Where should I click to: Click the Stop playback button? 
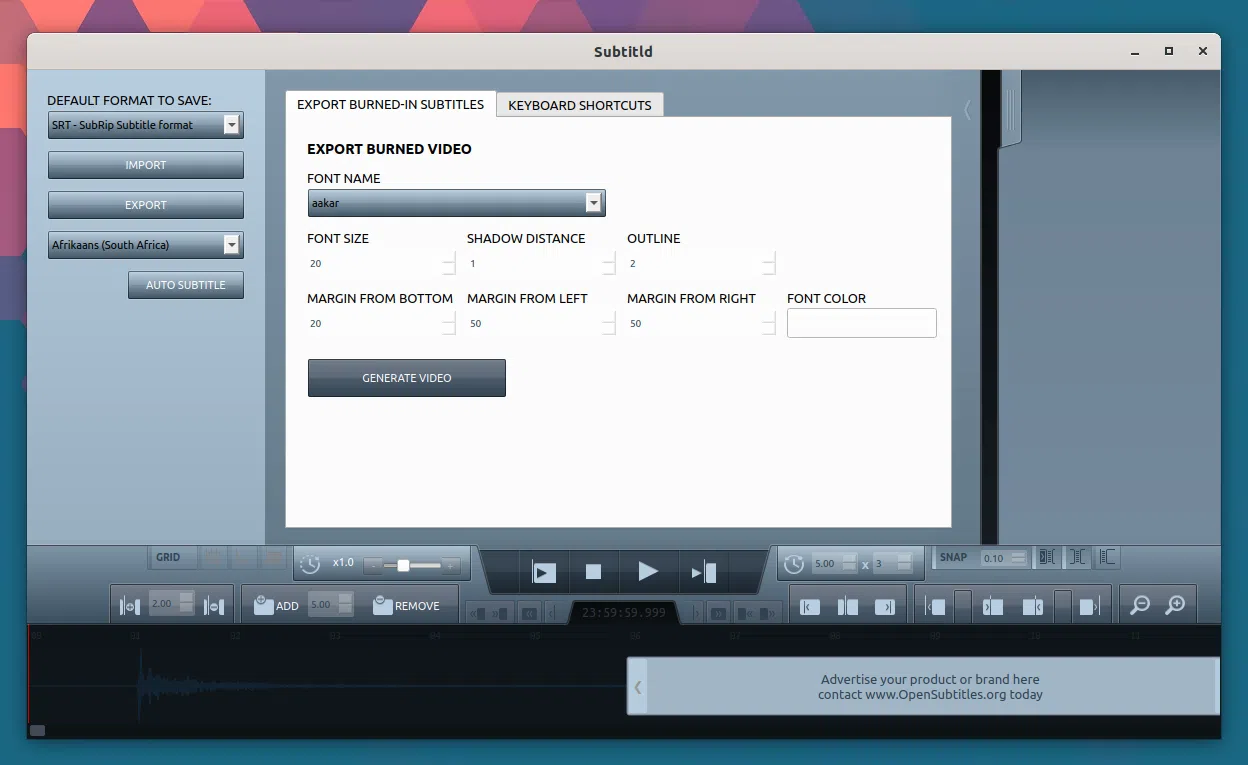tap(593, 572)
